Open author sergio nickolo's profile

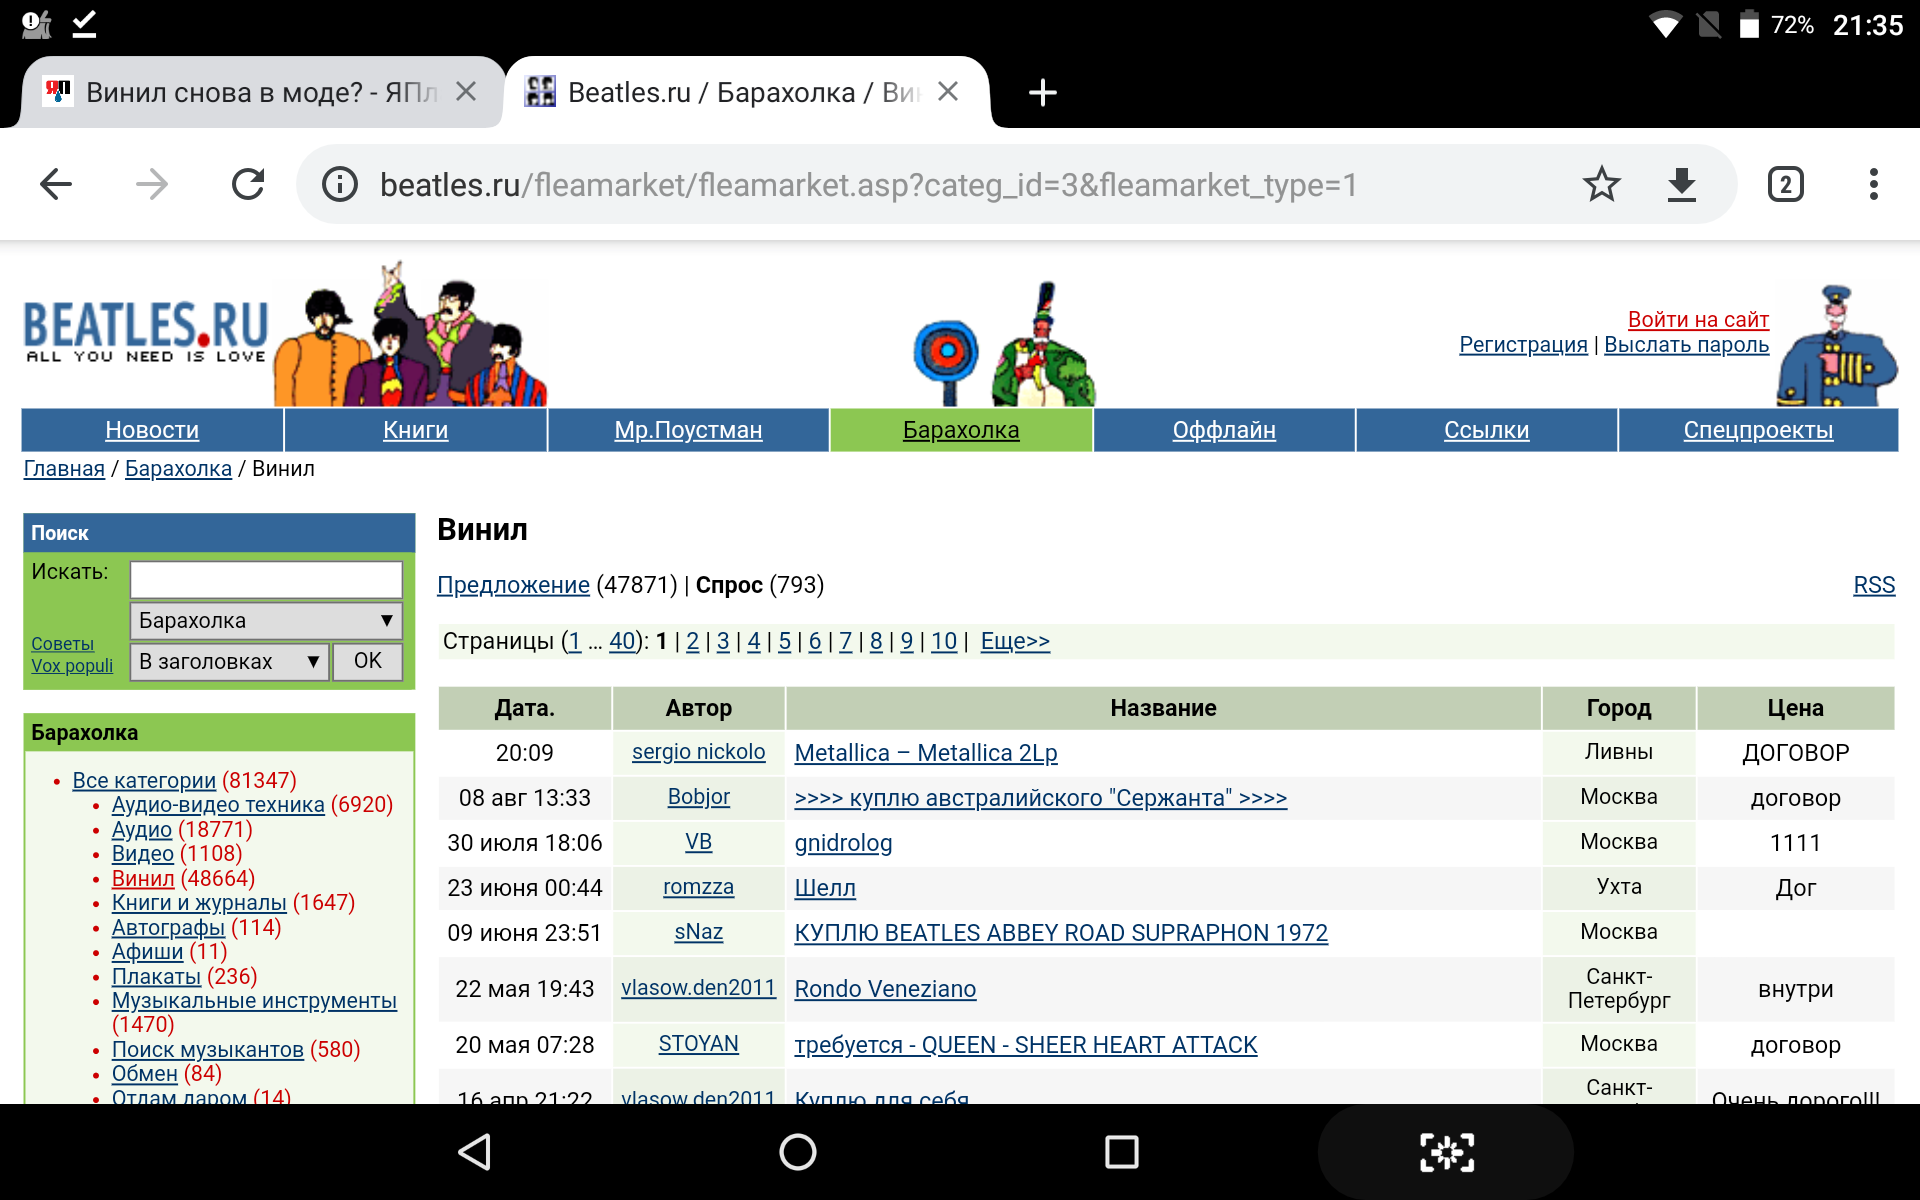(698, 752)
